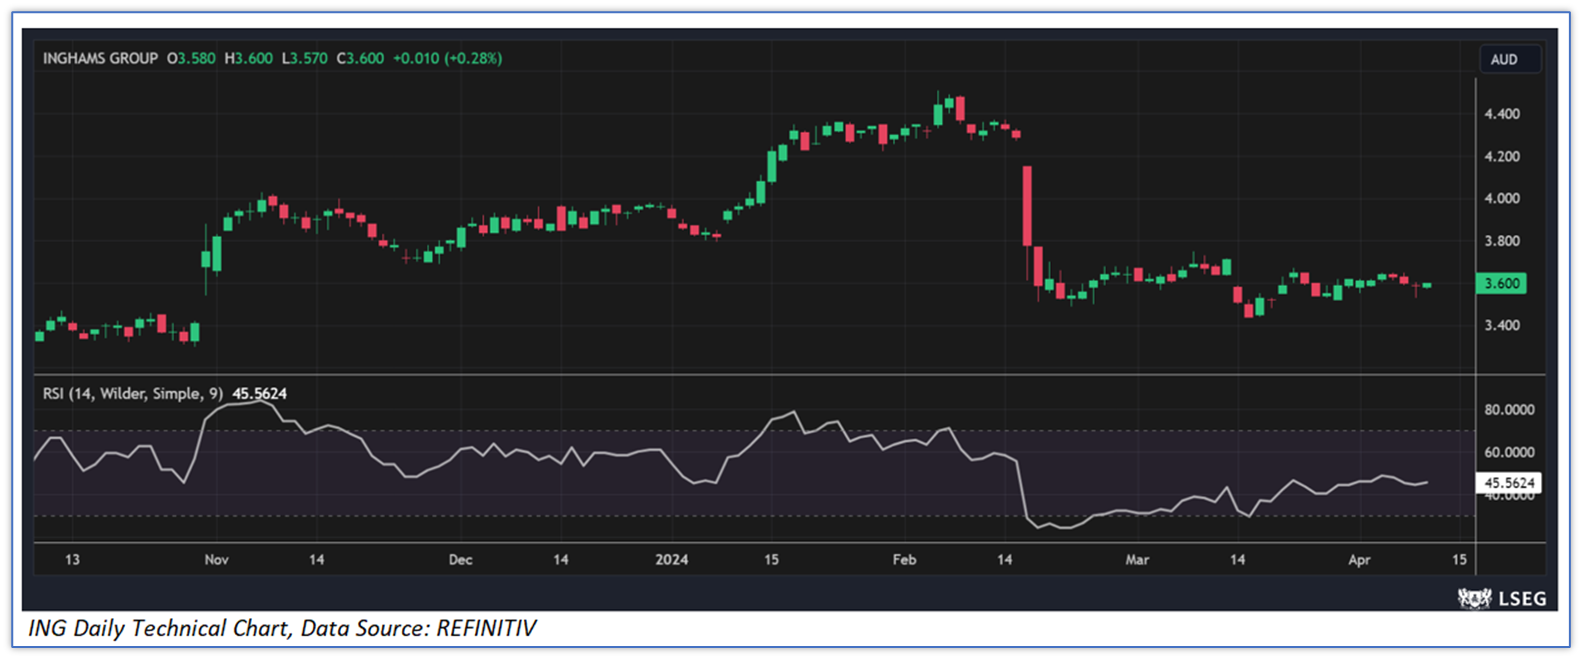Click the RSI legend value 45.5624
1582x659 pixels.
[259, 393]
